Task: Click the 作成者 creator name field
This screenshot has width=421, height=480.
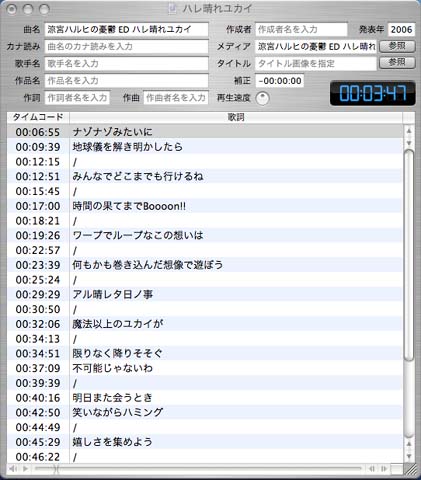Action: [x=301, y=29]
